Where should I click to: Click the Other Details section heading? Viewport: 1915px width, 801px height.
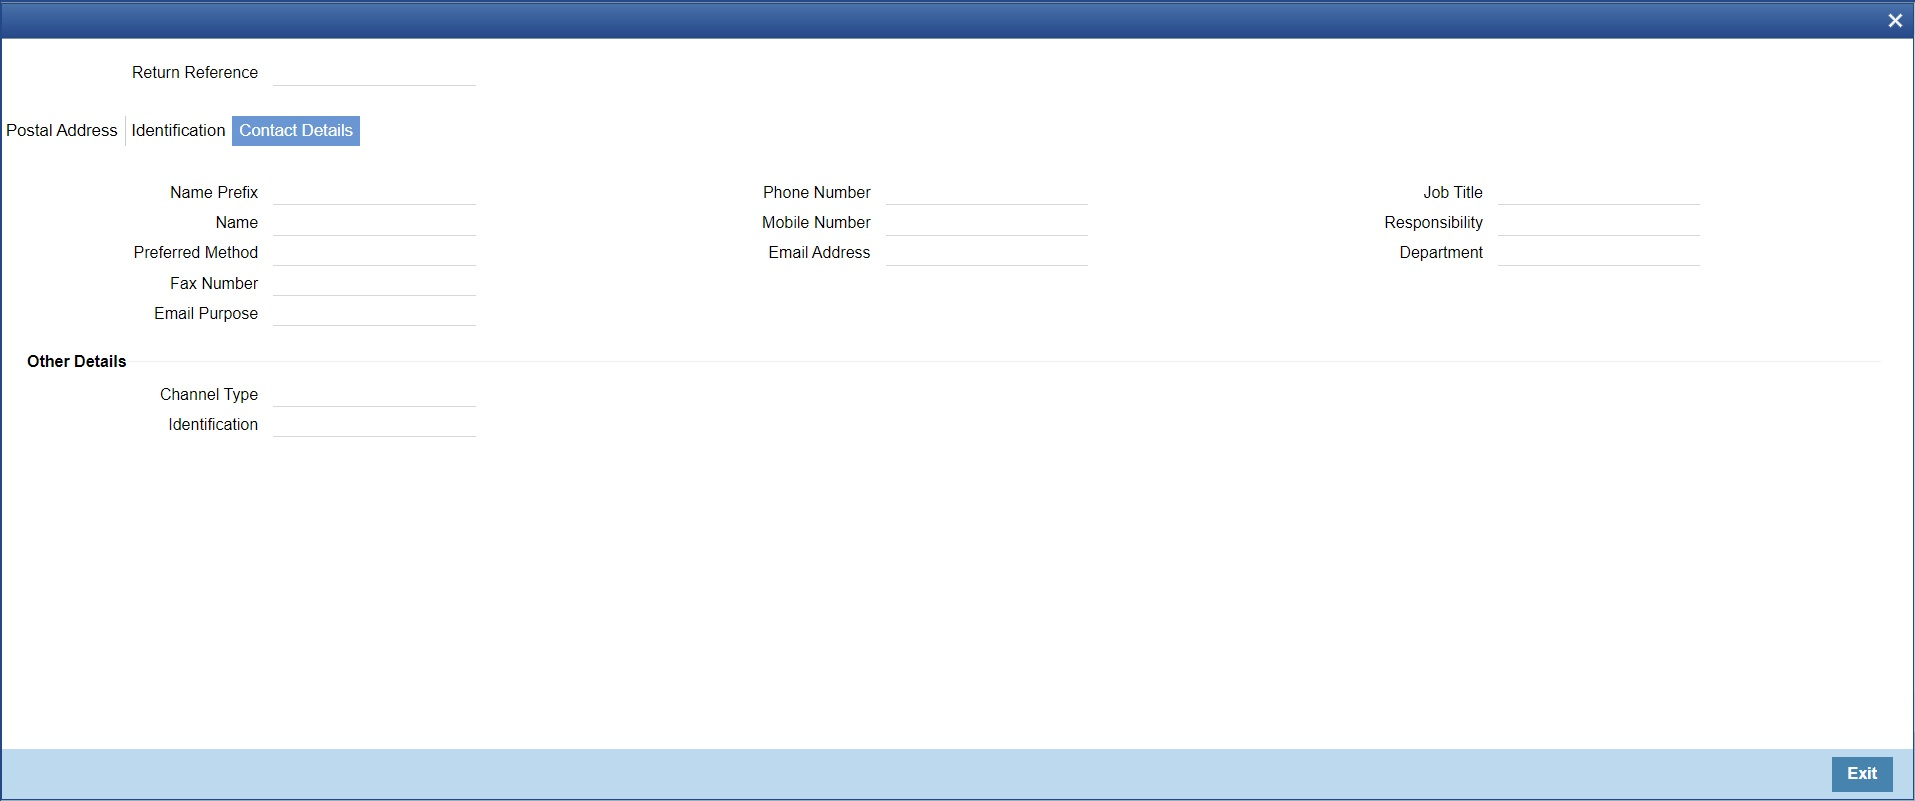point(77,361)
